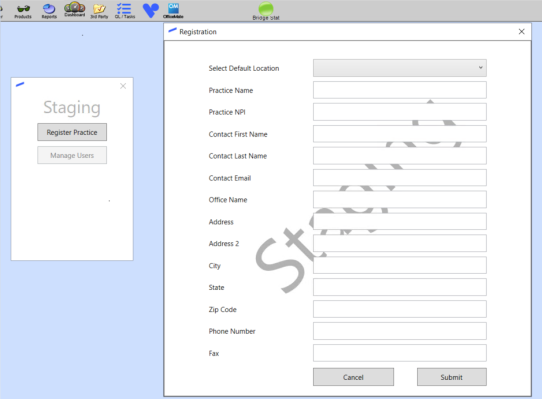Open the Products sunglasses icon
542x399 pixels.
click(23, 10)
